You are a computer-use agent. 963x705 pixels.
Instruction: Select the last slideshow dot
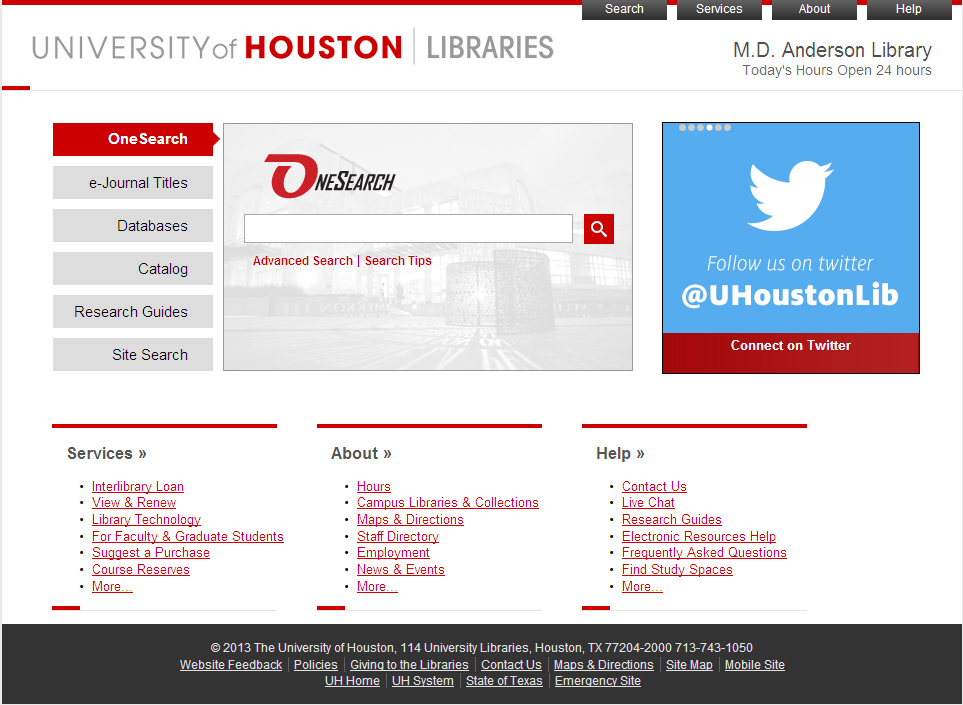[x=727, y=128]
